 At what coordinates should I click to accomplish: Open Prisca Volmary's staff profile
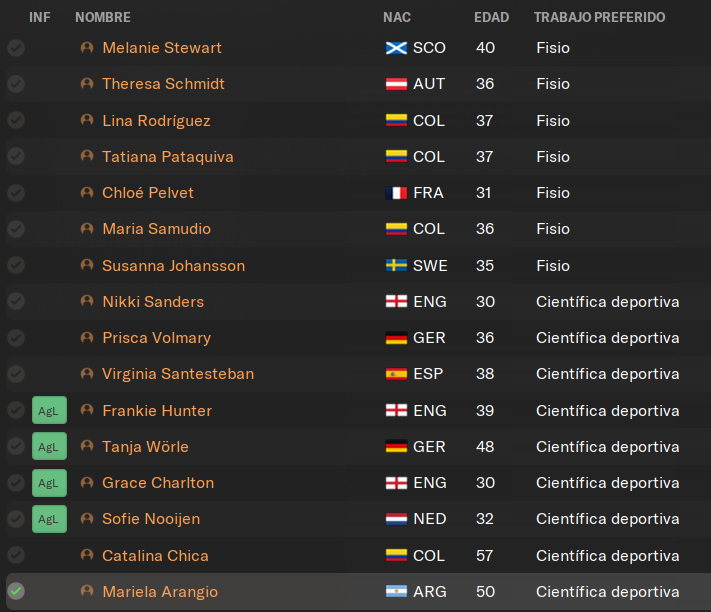click(x=156, y=338)
